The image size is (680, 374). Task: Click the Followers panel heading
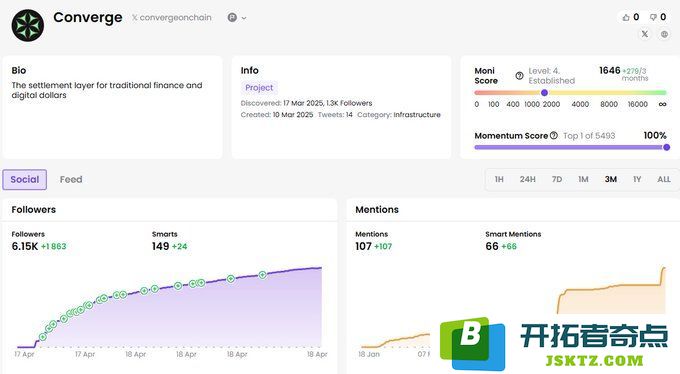click(x=33, y=210)
